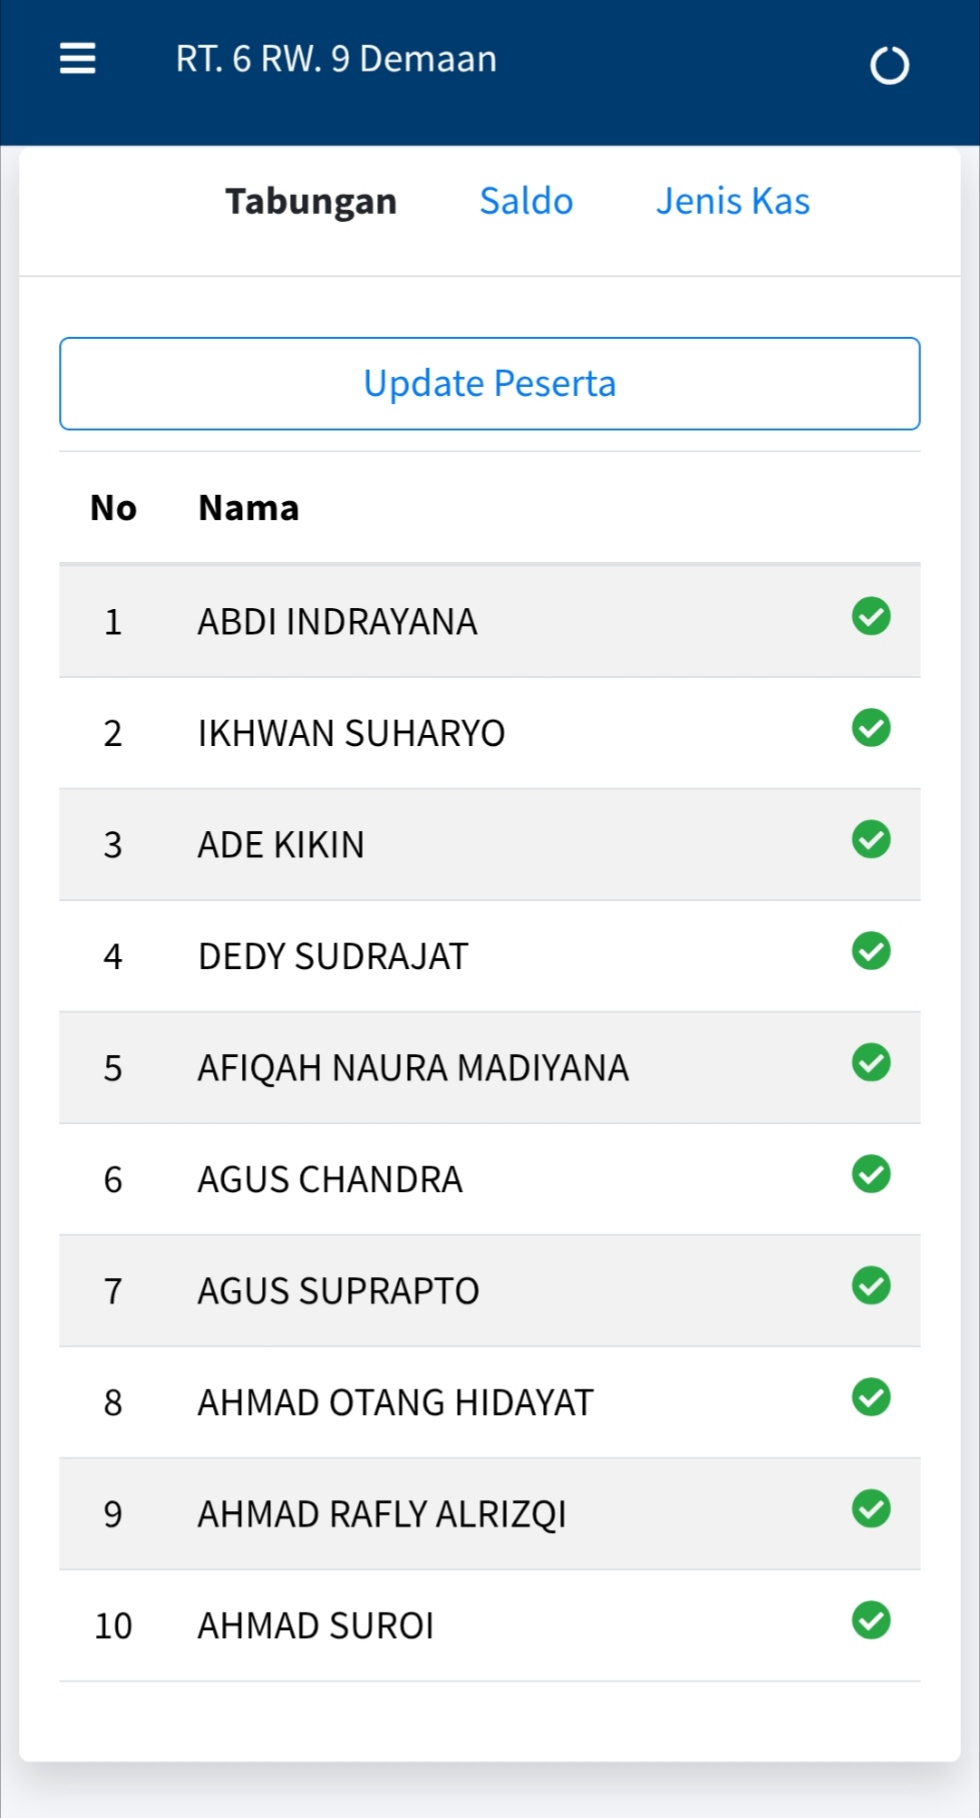This screenshot has width=980, height=1818.
Task: Select the AGUS CHANDRA name row
Action: click(x=330, y=1180)
